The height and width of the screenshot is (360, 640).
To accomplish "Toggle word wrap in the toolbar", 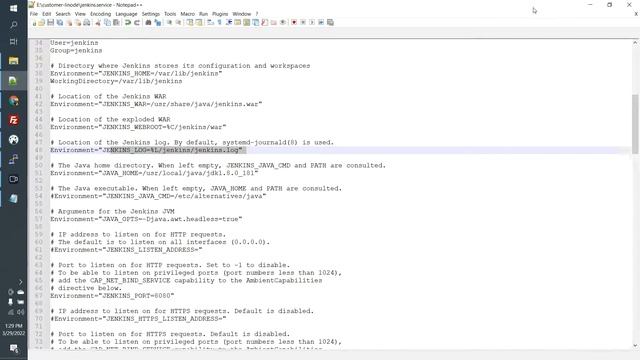I will tap(211, 23).
